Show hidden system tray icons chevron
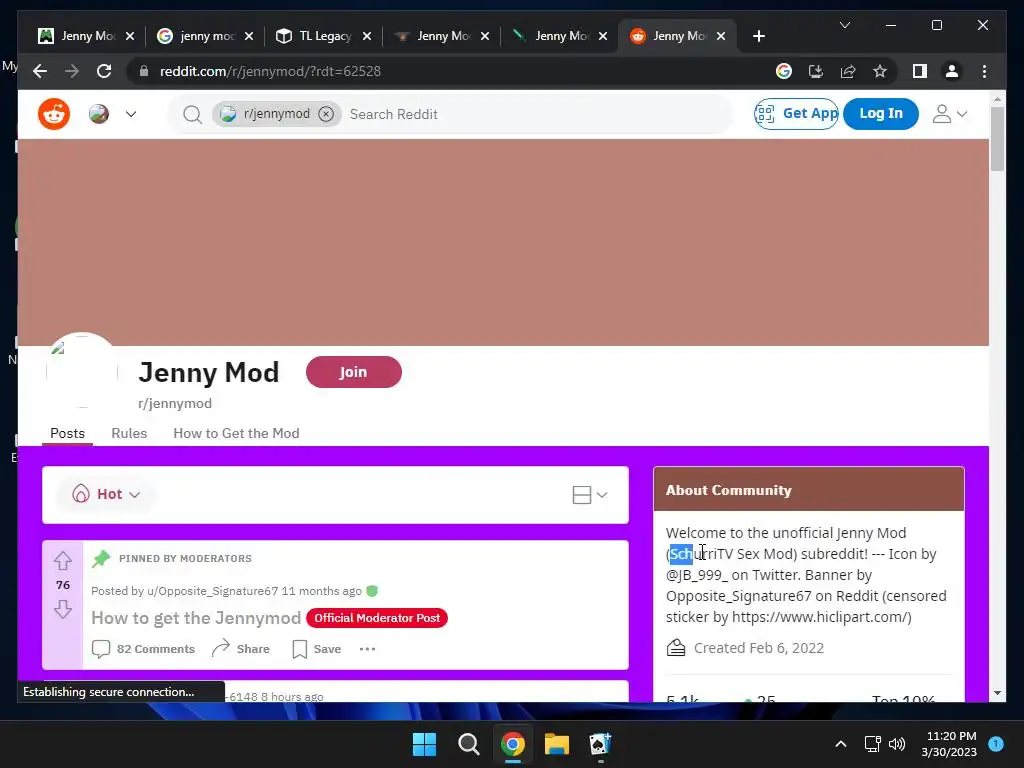The width and height of the screenshot is (1024, 768). [x=841, y=744]
